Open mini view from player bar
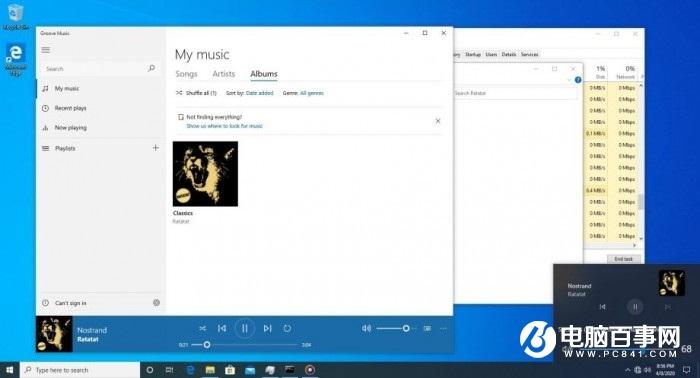The height and width of the screenshot is (378, 700). click(x=427, y=328)
